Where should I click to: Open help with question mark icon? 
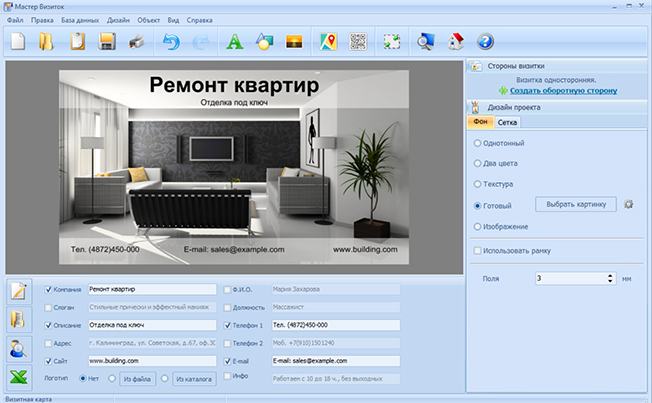(485, 42)
